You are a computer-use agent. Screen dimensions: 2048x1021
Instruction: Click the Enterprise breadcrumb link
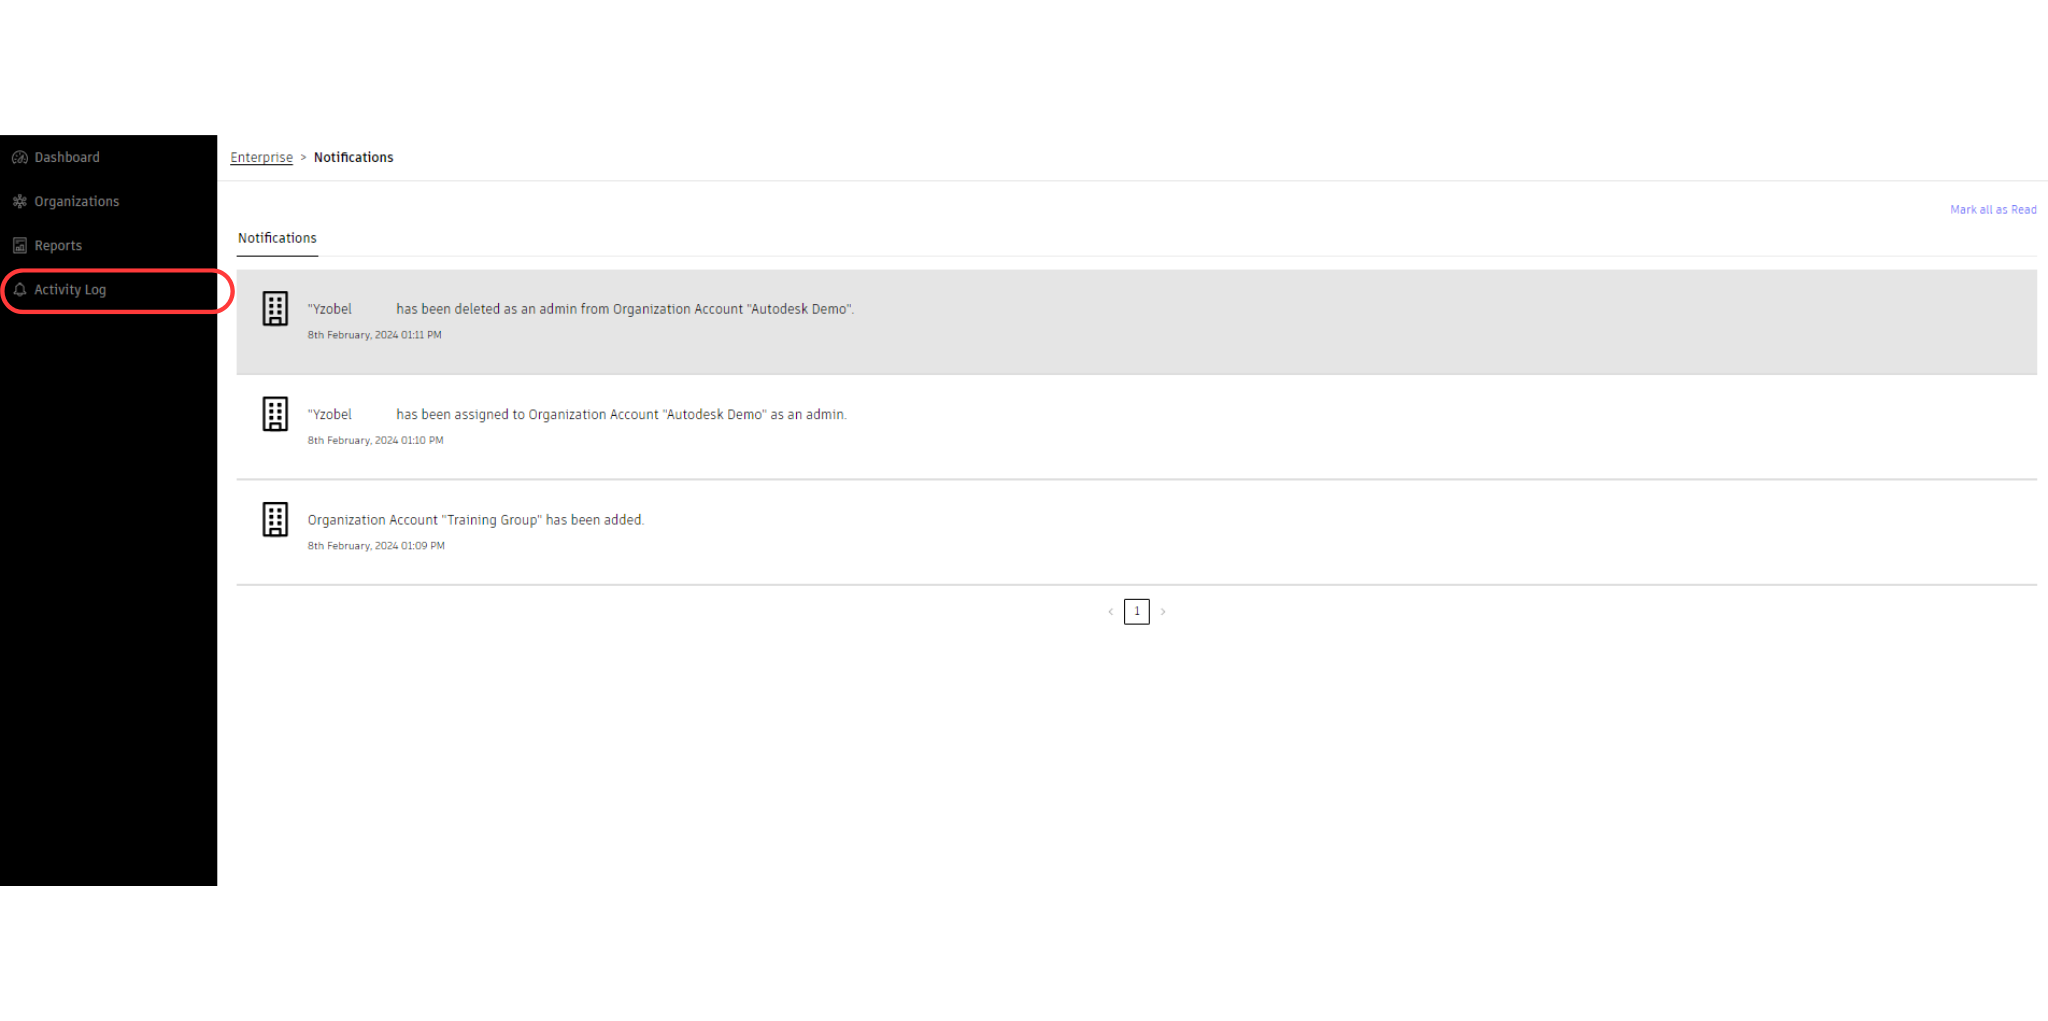point(261,158)
